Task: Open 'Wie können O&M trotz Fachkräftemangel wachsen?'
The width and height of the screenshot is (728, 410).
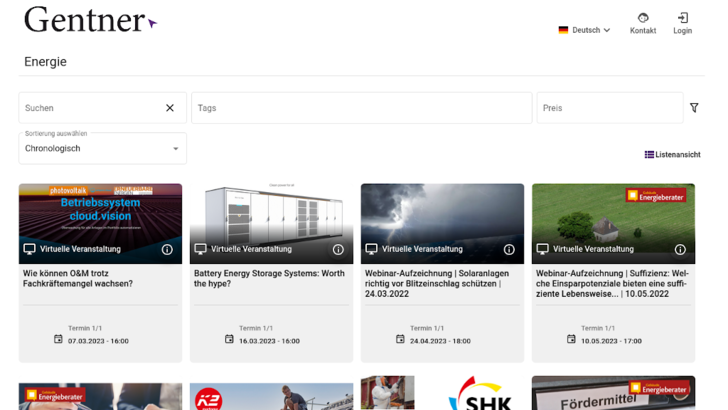Action: [x=78, y=277]
